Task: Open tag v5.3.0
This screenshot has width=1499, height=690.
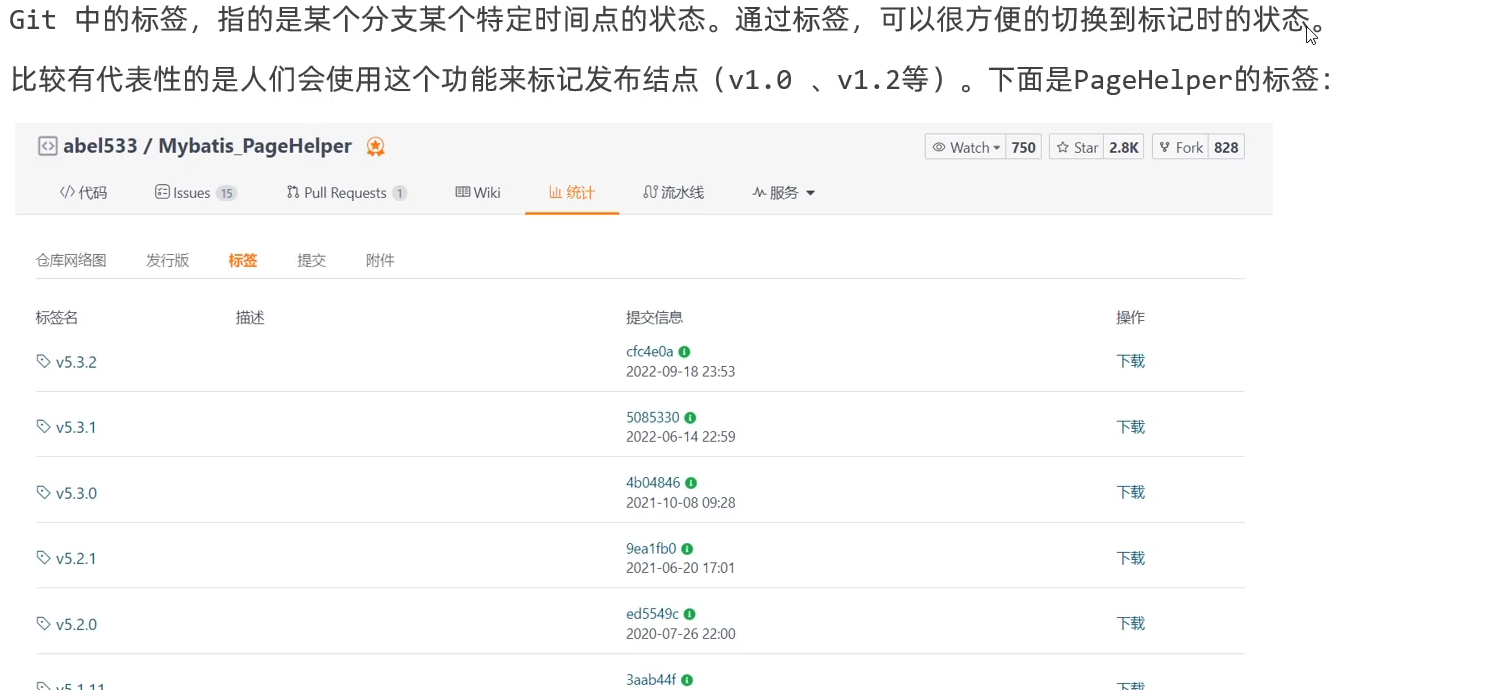Action: click(76, 492)
